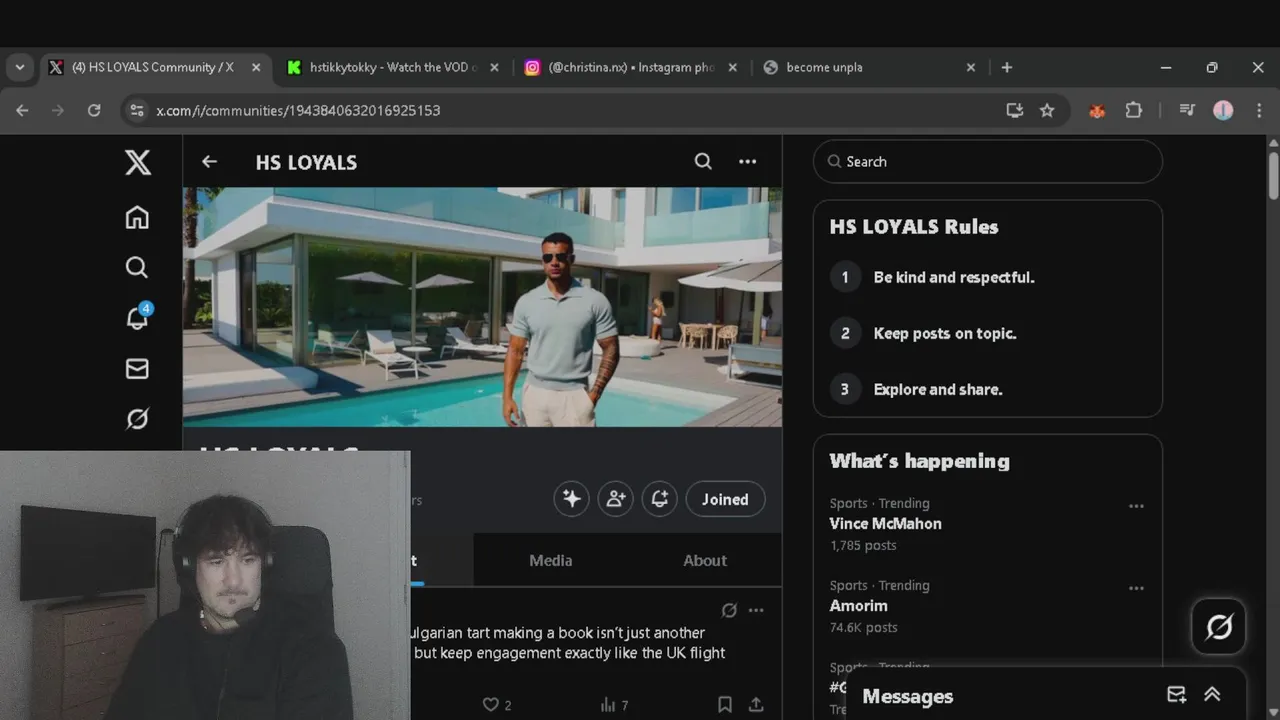
Task: View post analytics showing 7 views
Action: click(614, 705)
